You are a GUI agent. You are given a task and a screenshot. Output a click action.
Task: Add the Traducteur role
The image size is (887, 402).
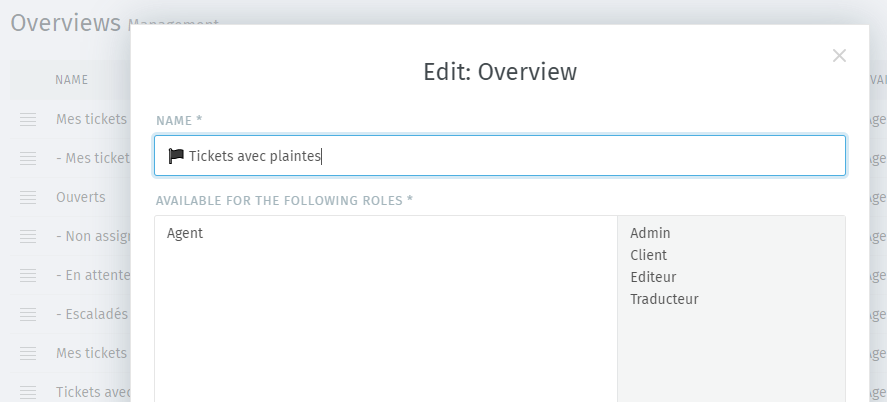coord(664,299)
